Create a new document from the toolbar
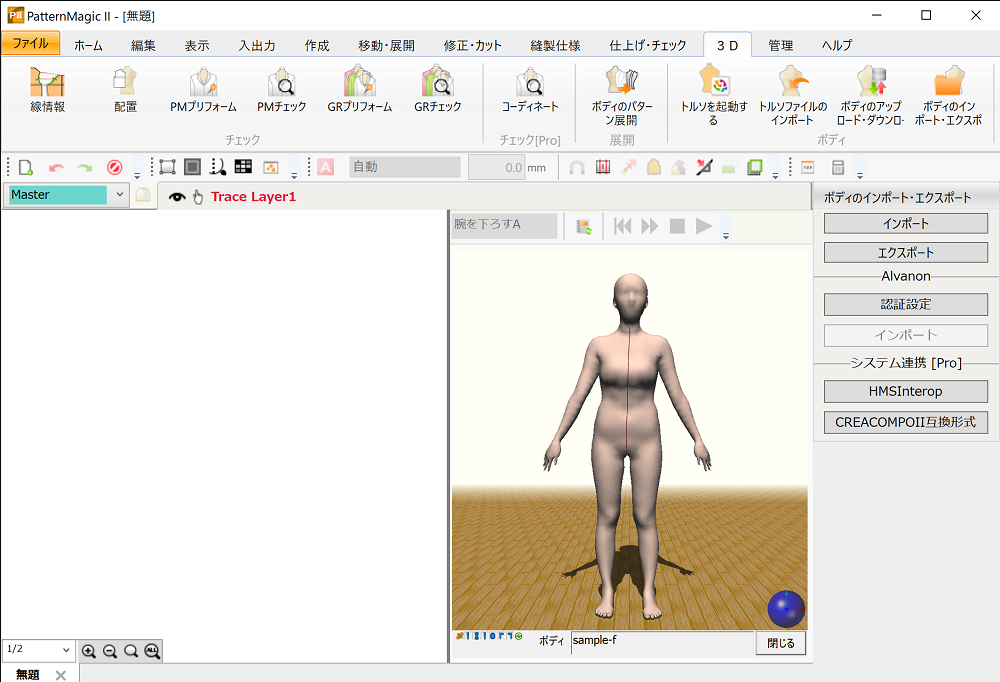This screenshot has width=1000, height=682. (26, 168)
